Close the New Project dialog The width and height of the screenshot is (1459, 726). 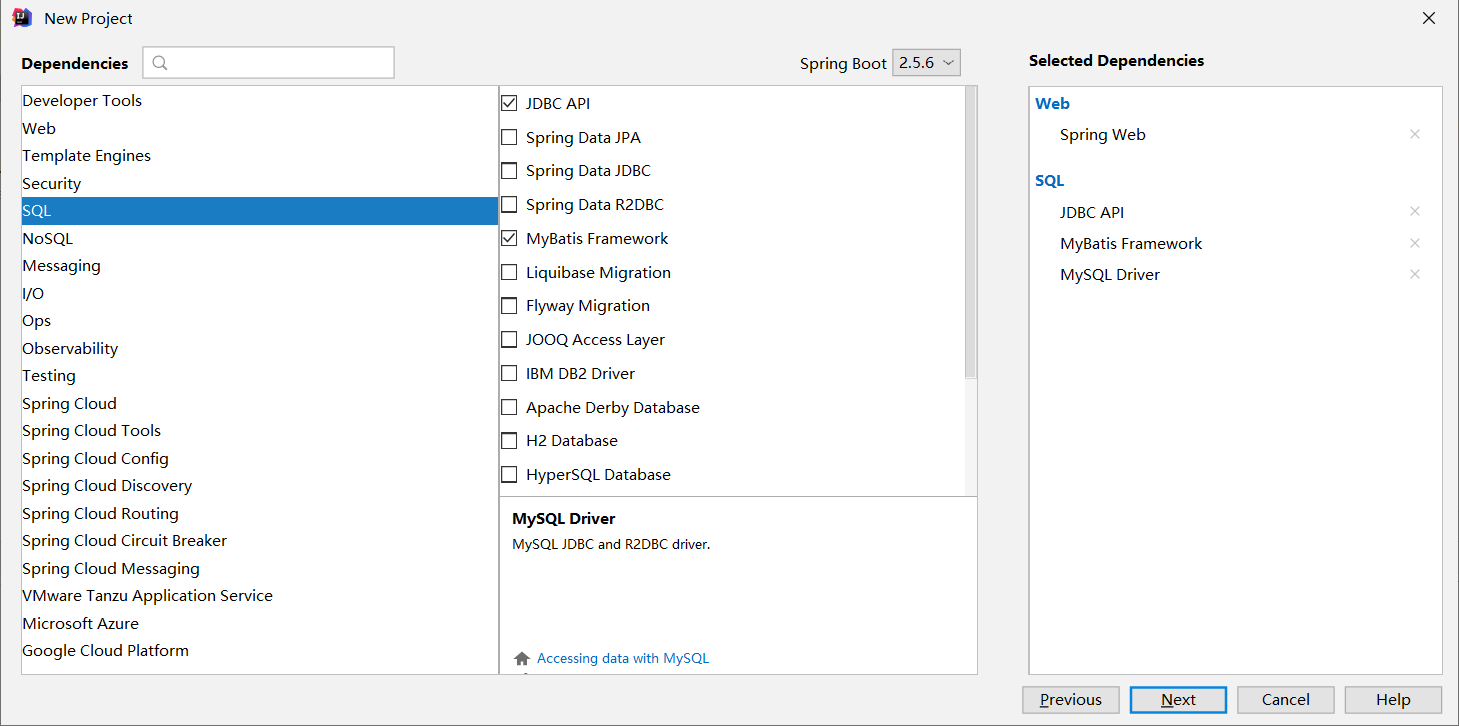tap(1429, 18)
